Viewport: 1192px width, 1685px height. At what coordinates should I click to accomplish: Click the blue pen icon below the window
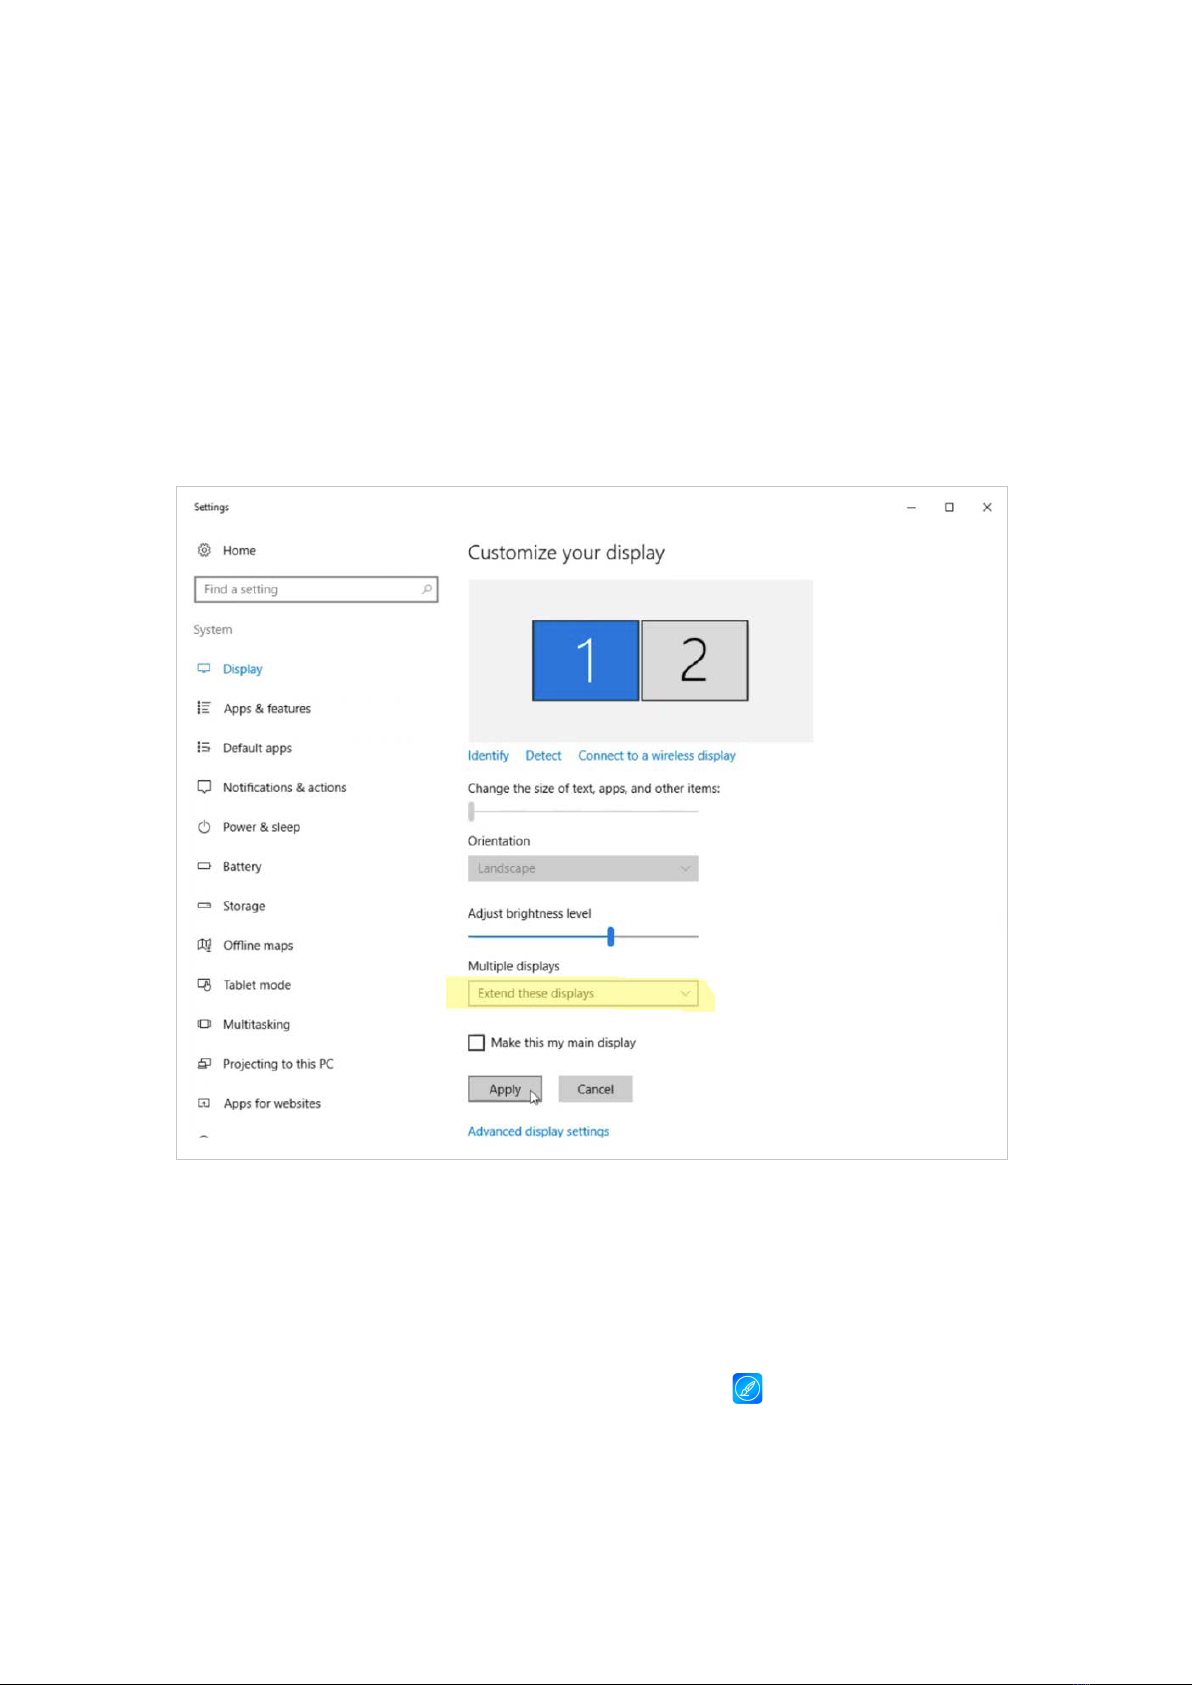coord(747,1388)
